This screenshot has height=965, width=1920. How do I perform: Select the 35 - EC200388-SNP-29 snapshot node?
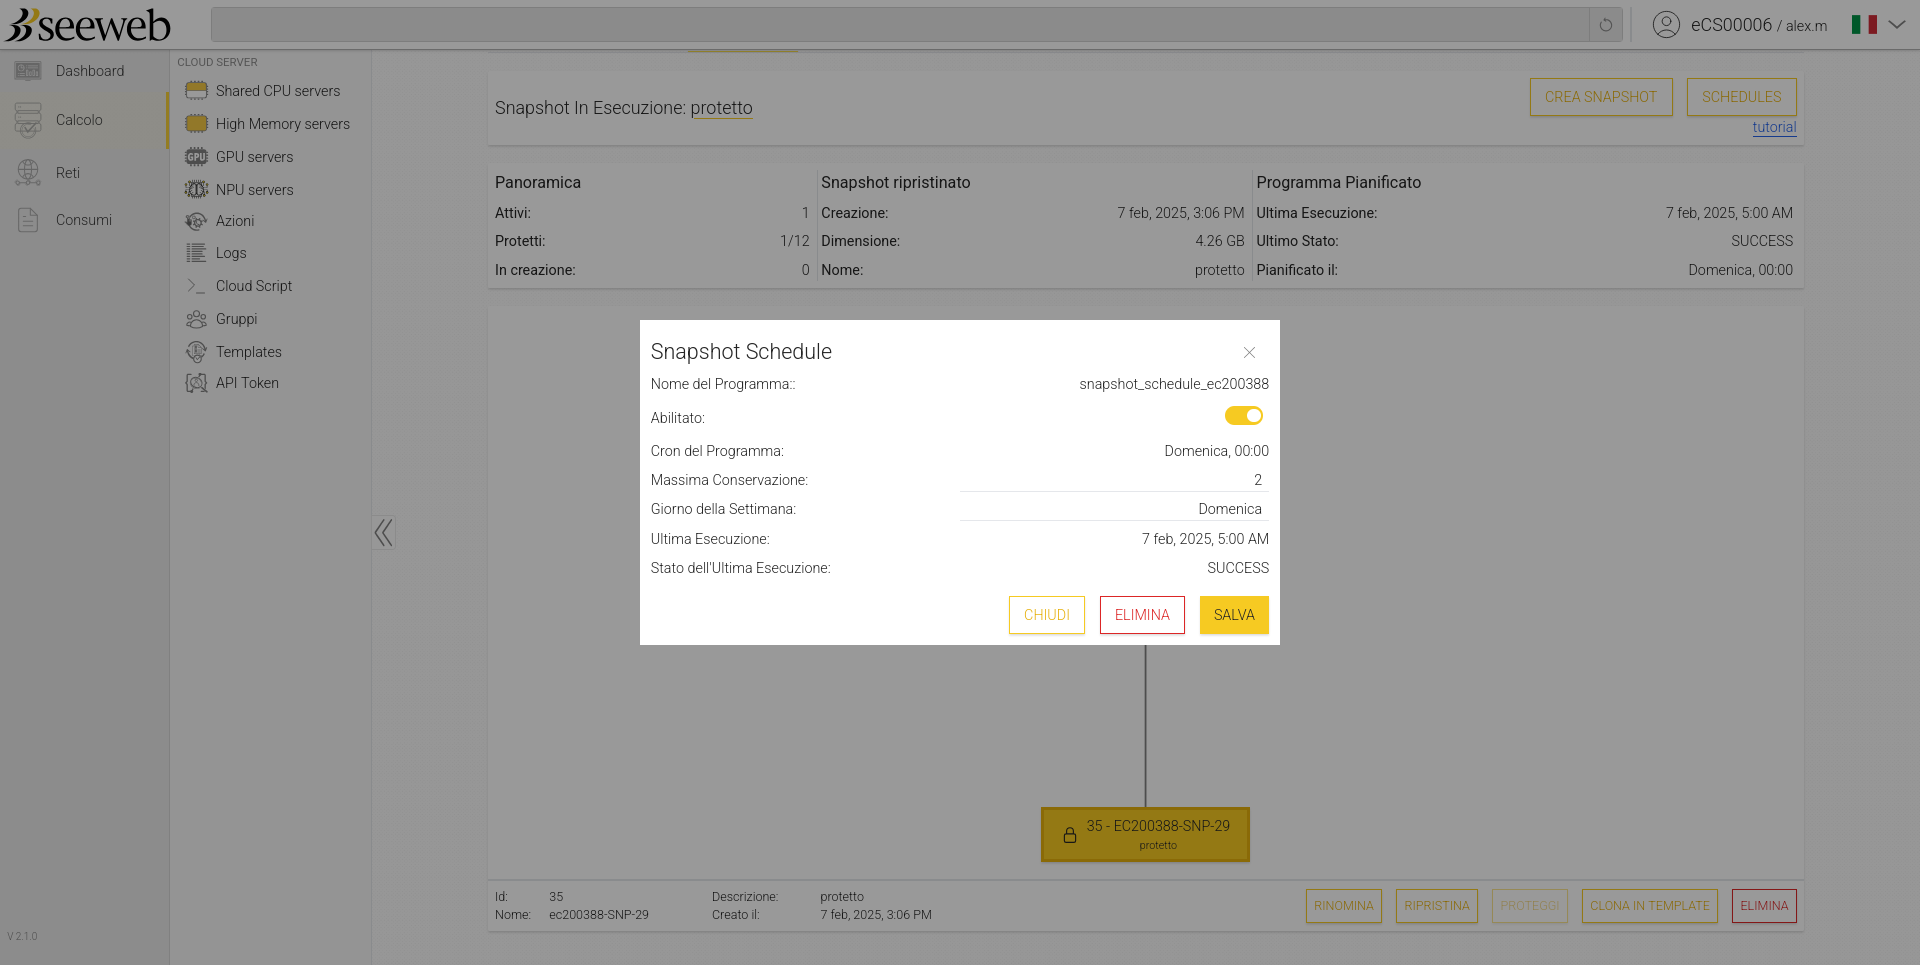pyautogui.click(x=1145, y=835)
